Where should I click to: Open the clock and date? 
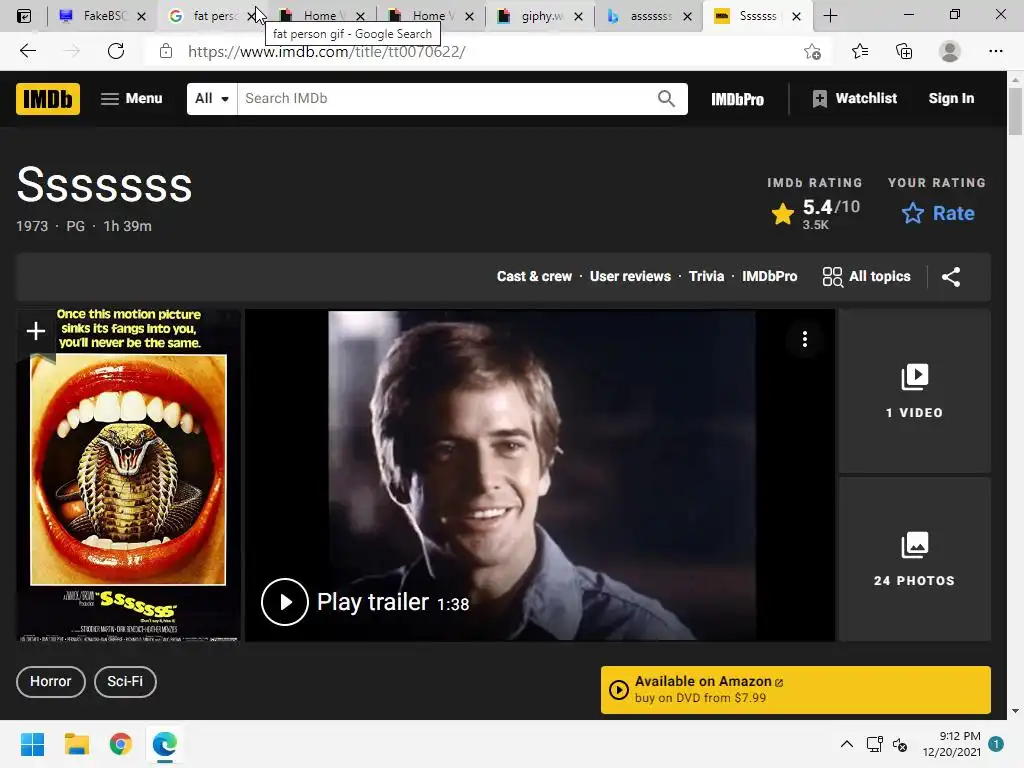(x=951, y=744)
